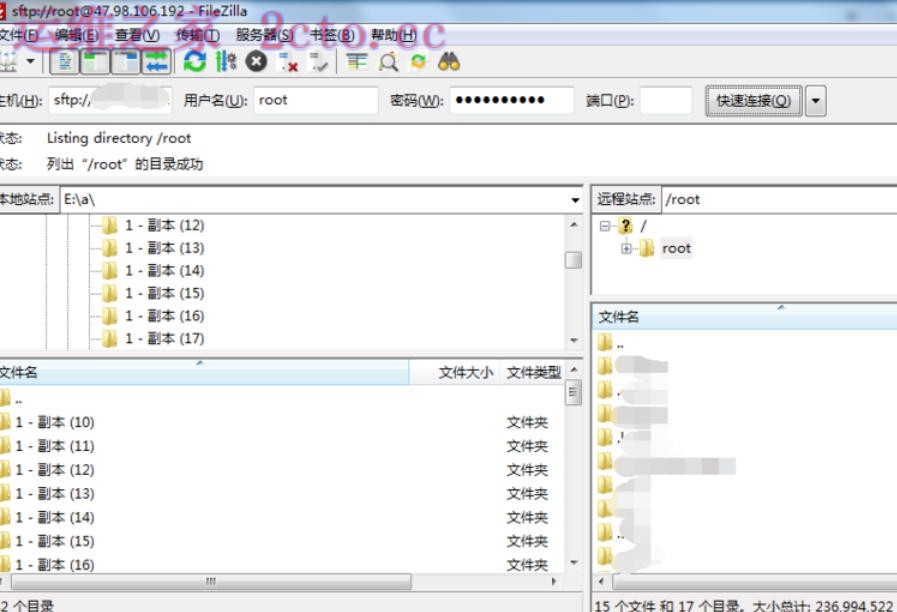The image size is (897, 612).
Task: Click the remote file list horizontal scrollbar
Action: point(755,582)
